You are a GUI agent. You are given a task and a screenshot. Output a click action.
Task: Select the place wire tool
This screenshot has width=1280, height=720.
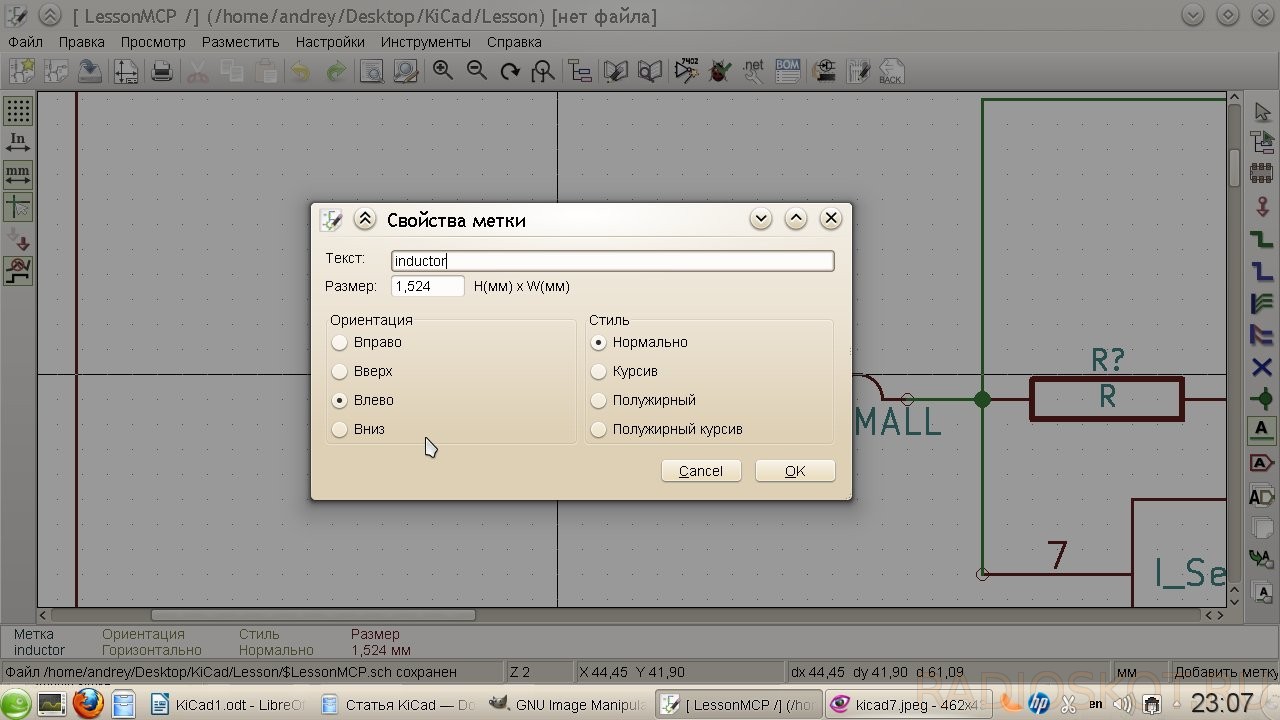(1261, 239)
